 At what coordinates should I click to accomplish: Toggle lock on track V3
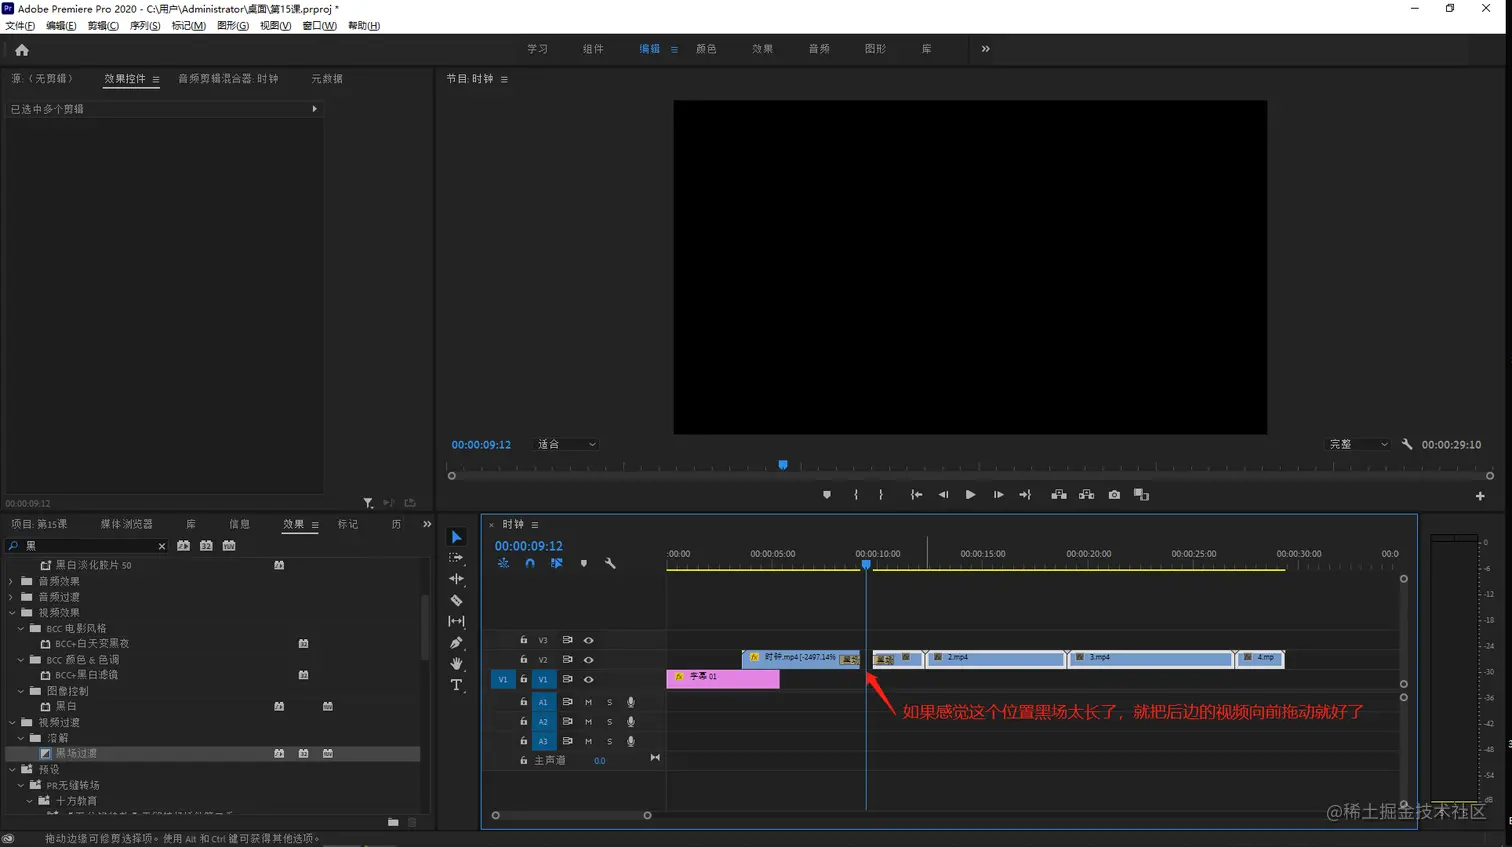coord(523,640)
